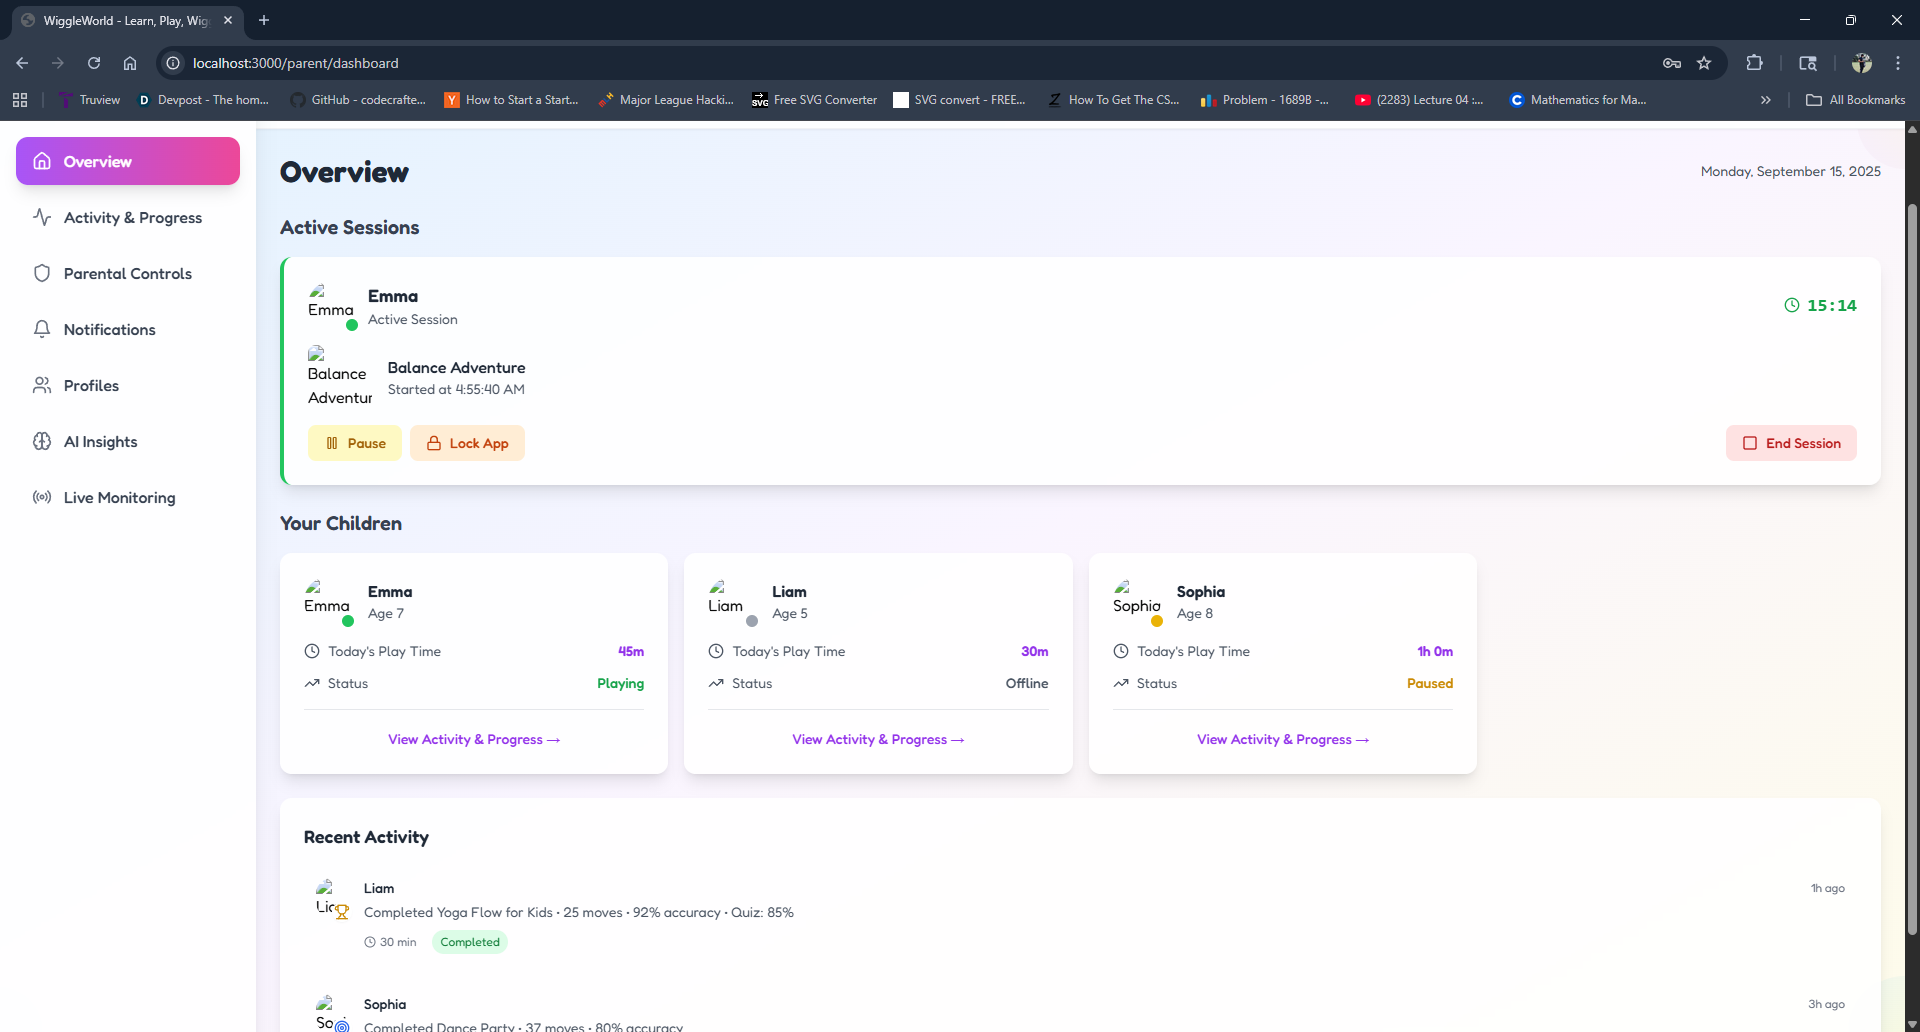Open the Overview sidebar page

pos(128,161)
